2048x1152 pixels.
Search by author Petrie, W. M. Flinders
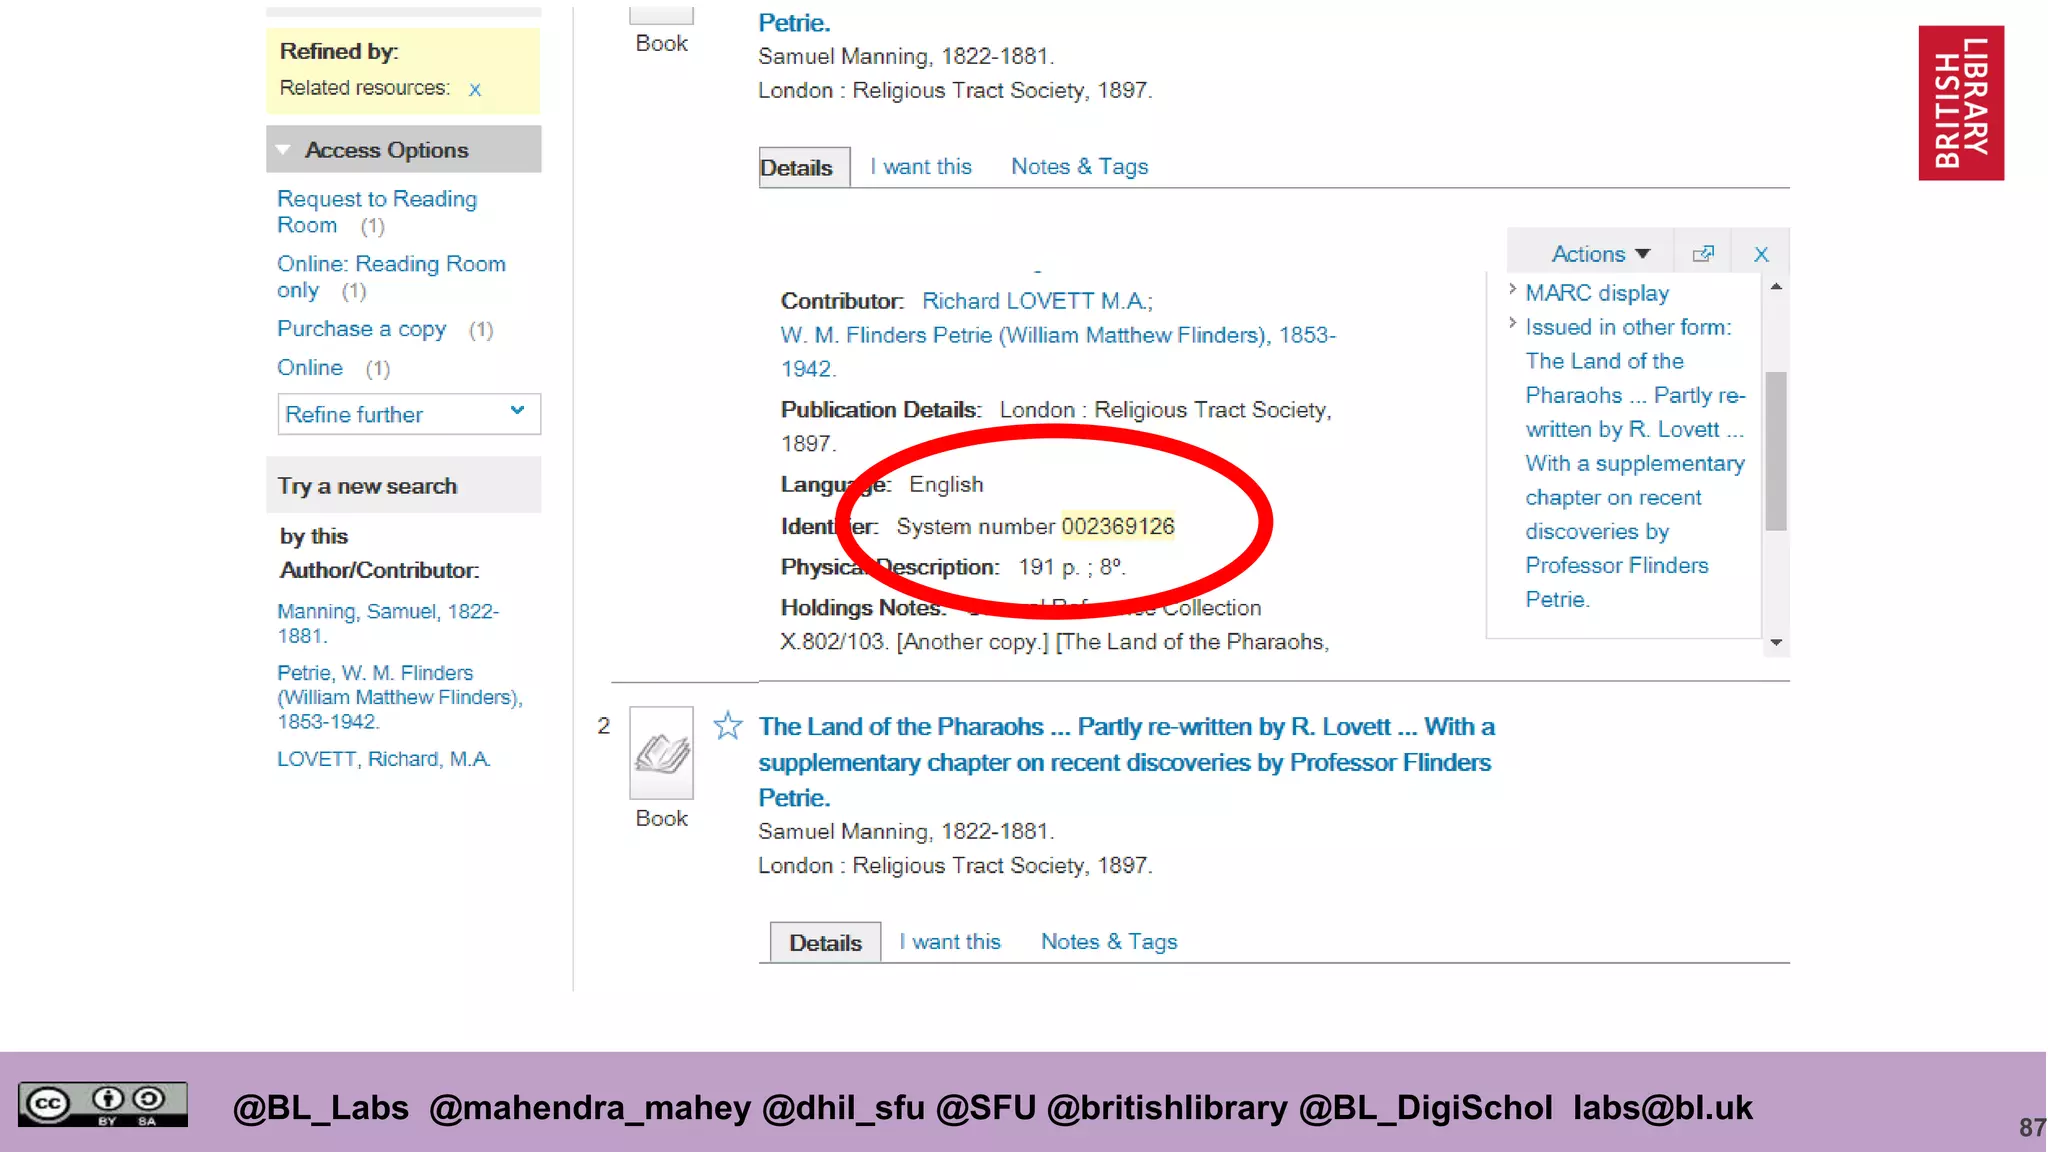tap(400, 697)
